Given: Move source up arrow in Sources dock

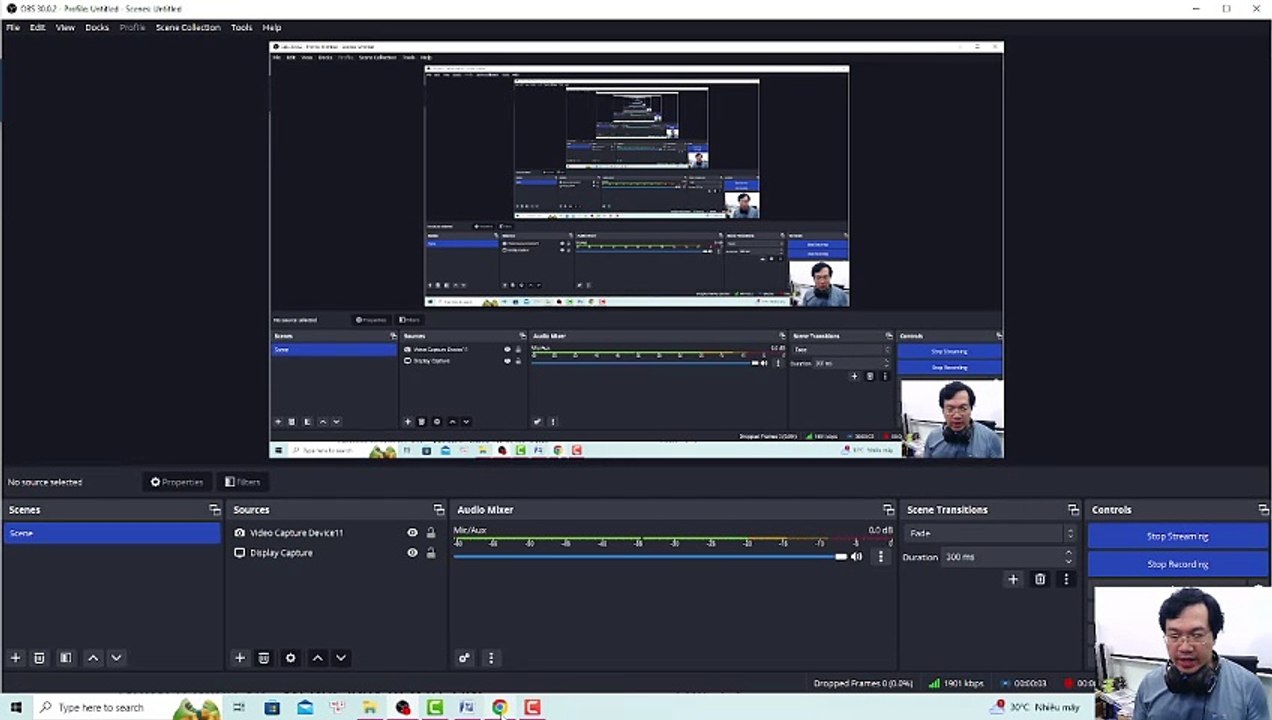Looking at the screenshot, I should [317, 658].
